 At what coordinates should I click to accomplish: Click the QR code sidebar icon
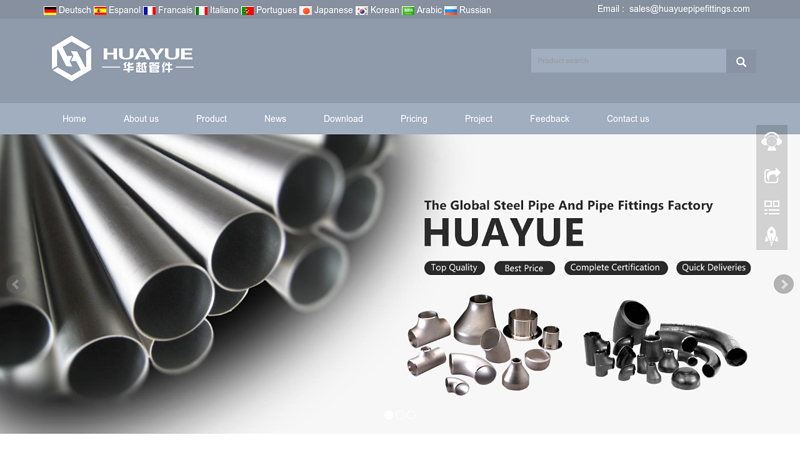pyautogui.click(x=771, y=207)
